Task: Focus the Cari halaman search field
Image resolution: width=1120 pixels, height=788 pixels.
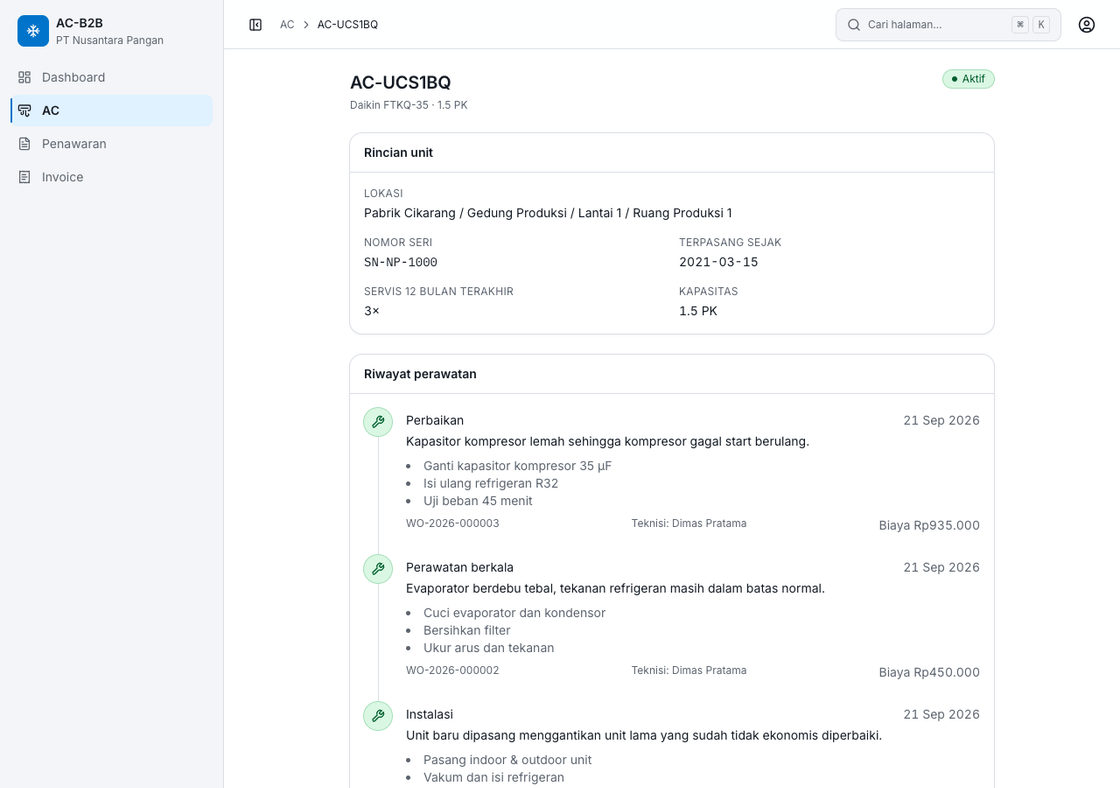Action: (x=948, y=25)
